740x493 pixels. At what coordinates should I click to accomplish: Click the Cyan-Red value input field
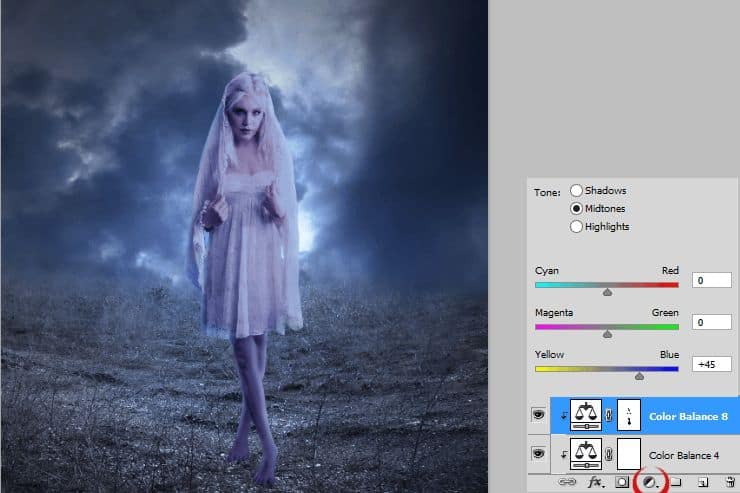pyautogui.click(x=711, y=281)
